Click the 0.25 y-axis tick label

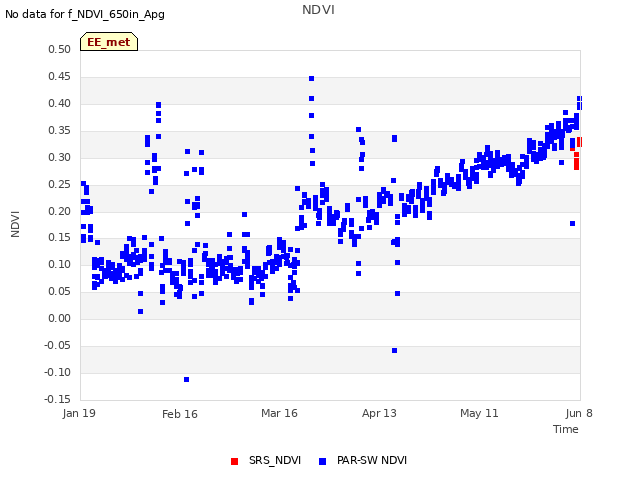59,184
